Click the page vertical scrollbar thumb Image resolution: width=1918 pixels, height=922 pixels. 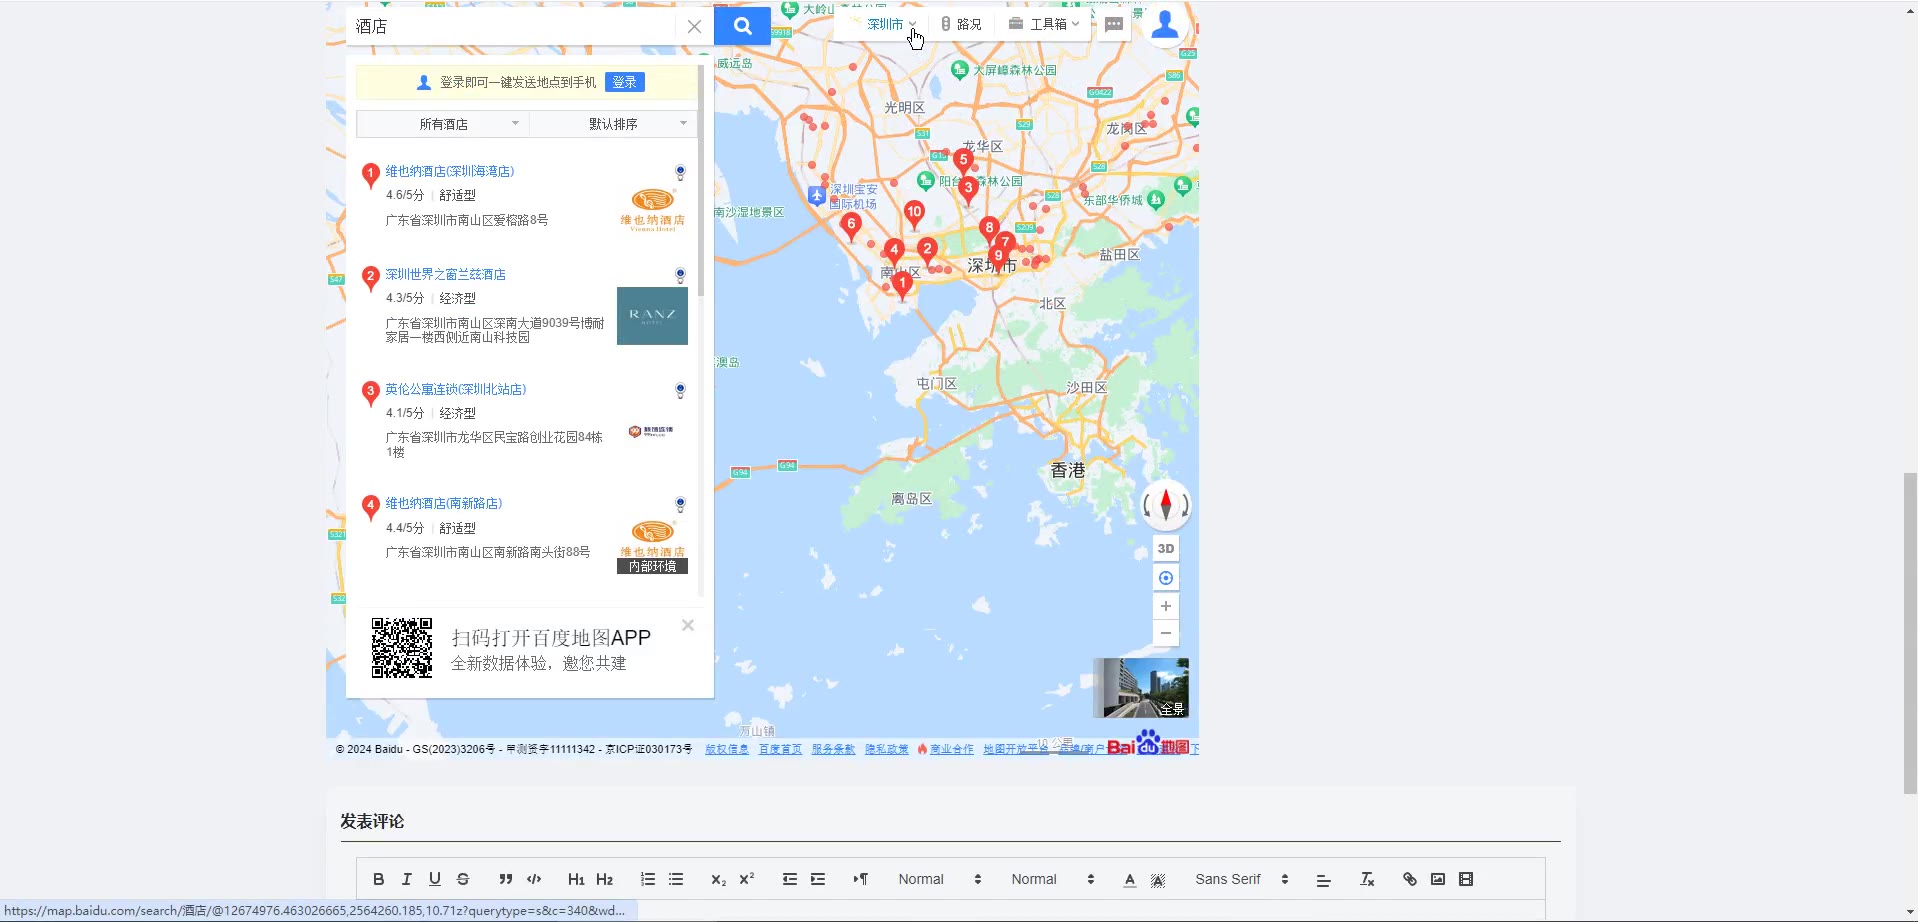[x=1910, y=633]
